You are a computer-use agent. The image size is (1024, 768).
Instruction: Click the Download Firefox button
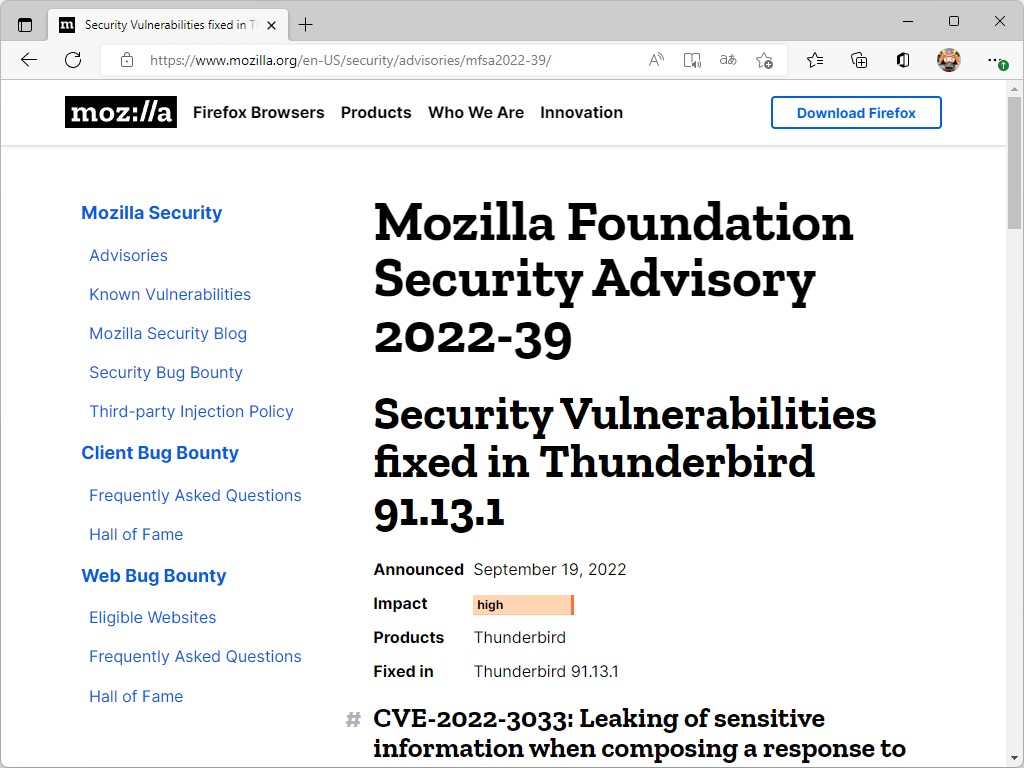click(856, 112)
